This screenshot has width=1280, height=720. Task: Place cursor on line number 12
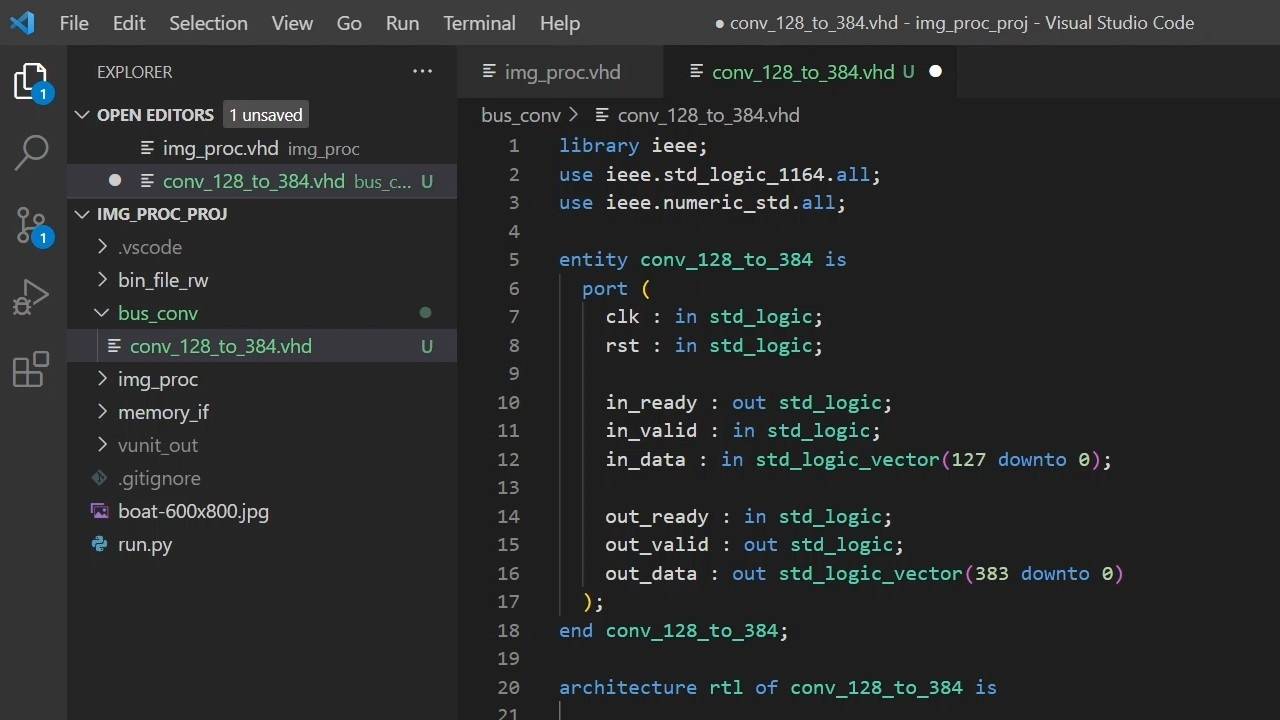point(508,460)
